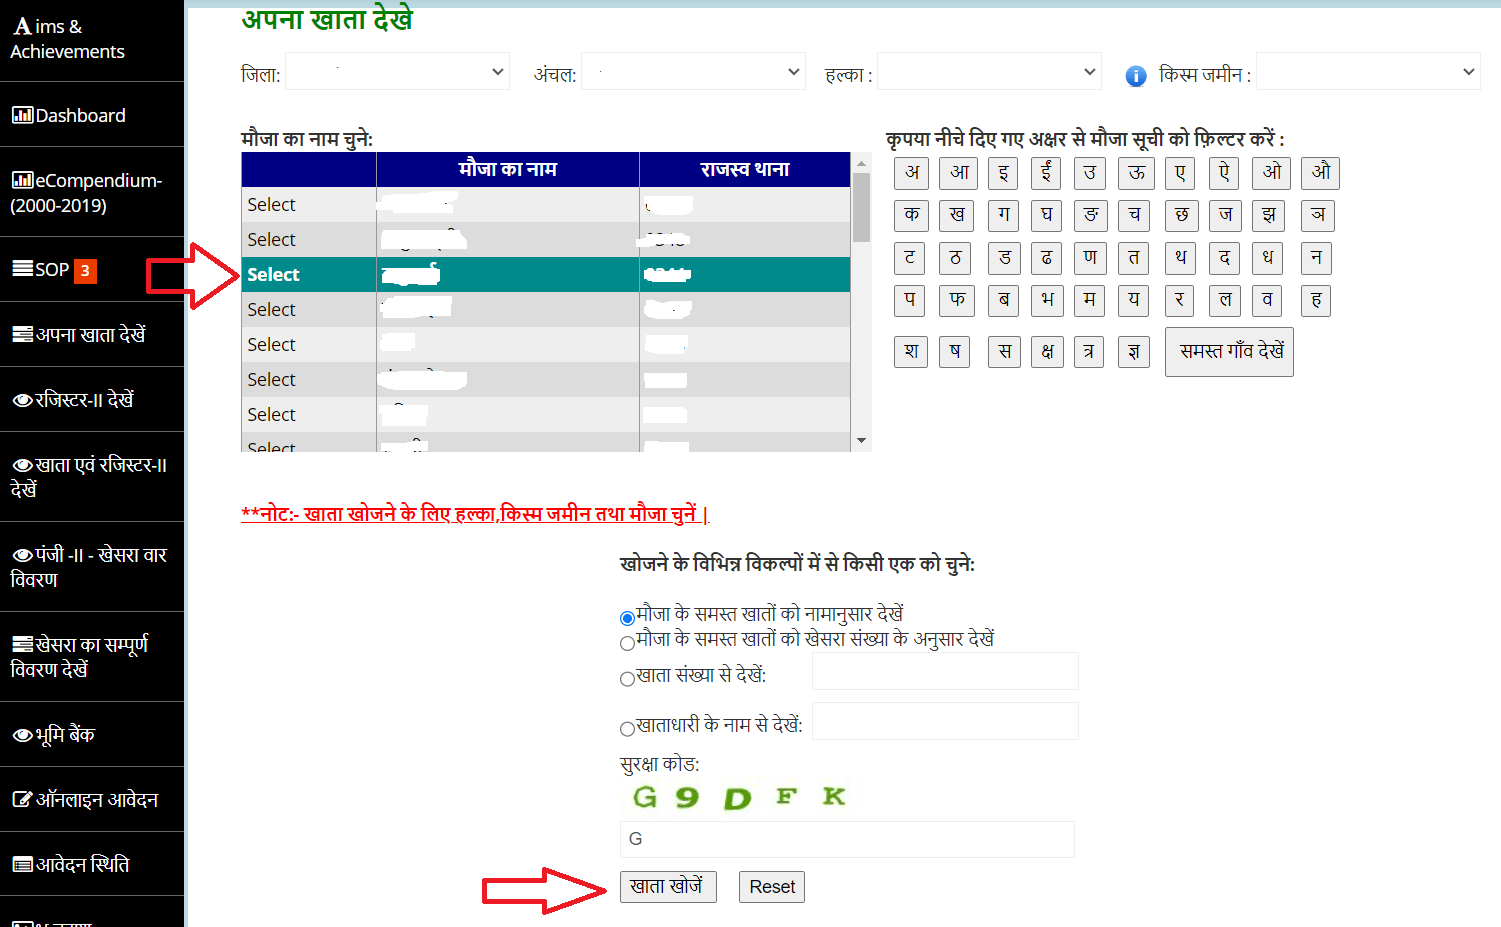Click the security code input field
Screen dimensions: 1501x927
coord(847,839)
